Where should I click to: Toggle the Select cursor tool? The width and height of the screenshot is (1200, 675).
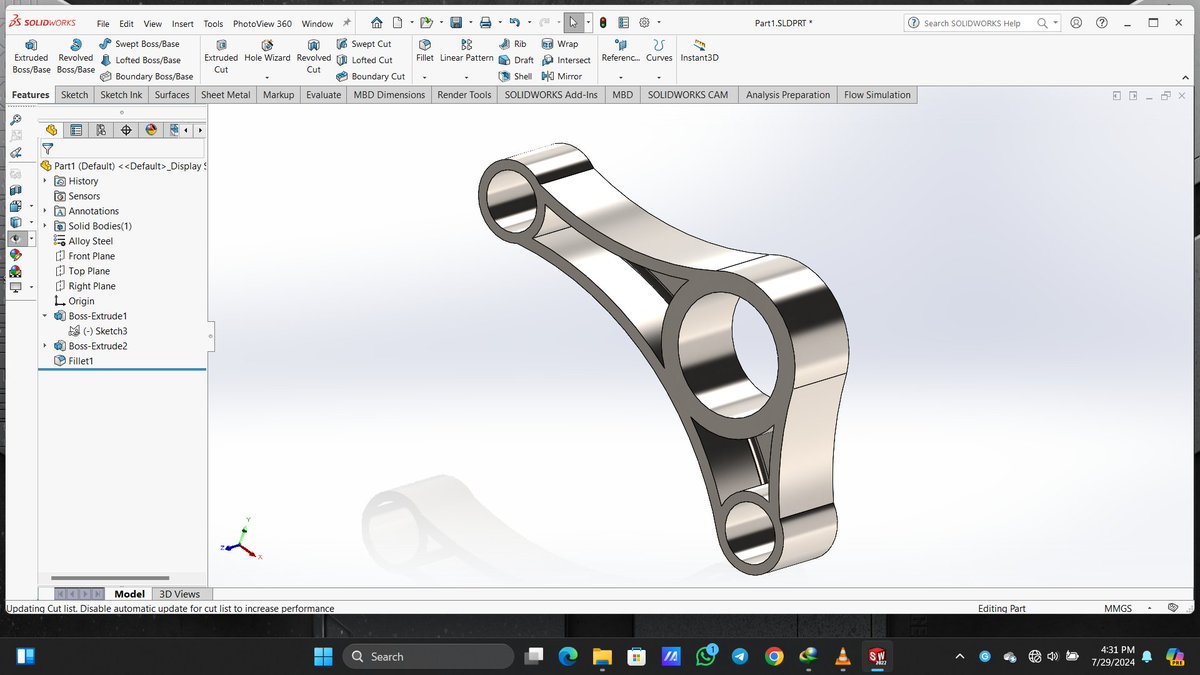click(x=573, y=22)
